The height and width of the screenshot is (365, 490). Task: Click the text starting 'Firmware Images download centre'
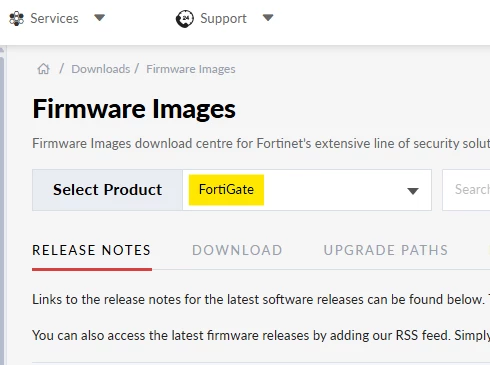point(261,144)
